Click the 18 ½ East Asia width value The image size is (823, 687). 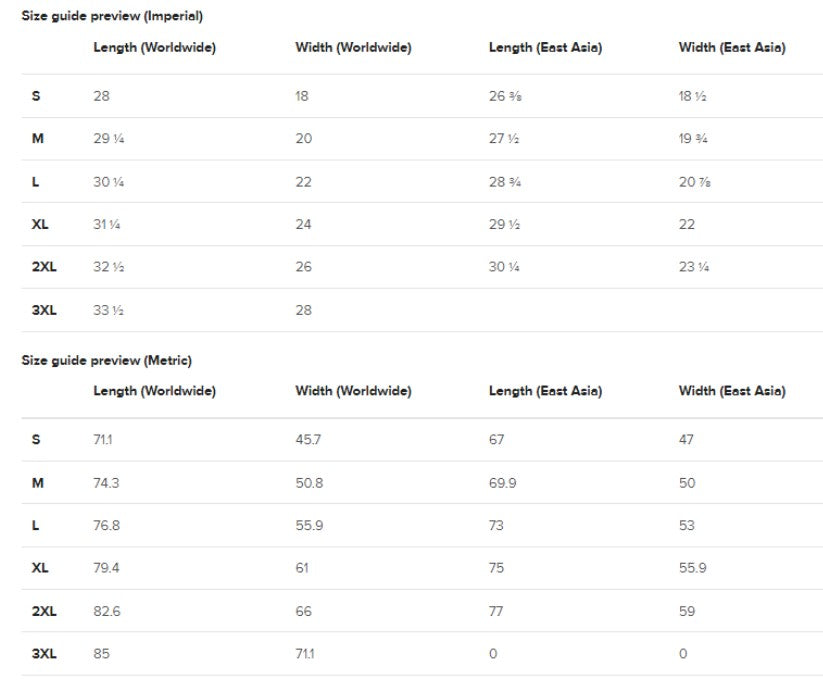(693, 96)
